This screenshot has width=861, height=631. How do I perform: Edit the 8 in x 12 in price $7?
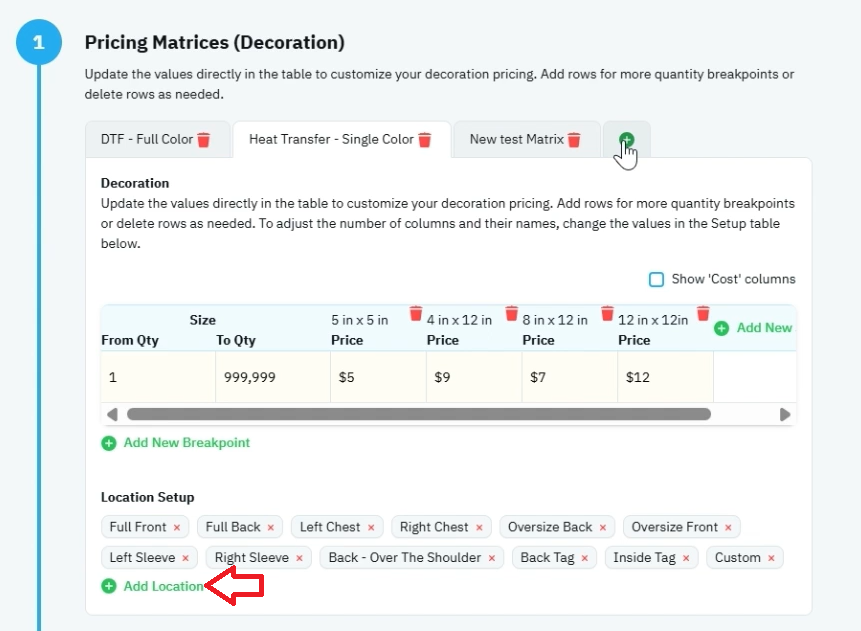pyautogui.click(x=569, y=377)
